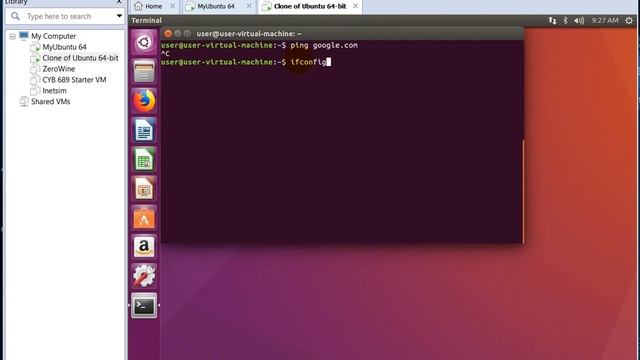This screenshot has width=640, height=360.
Task: Collapse the My Computer tree node
Action: click(13, 36)
